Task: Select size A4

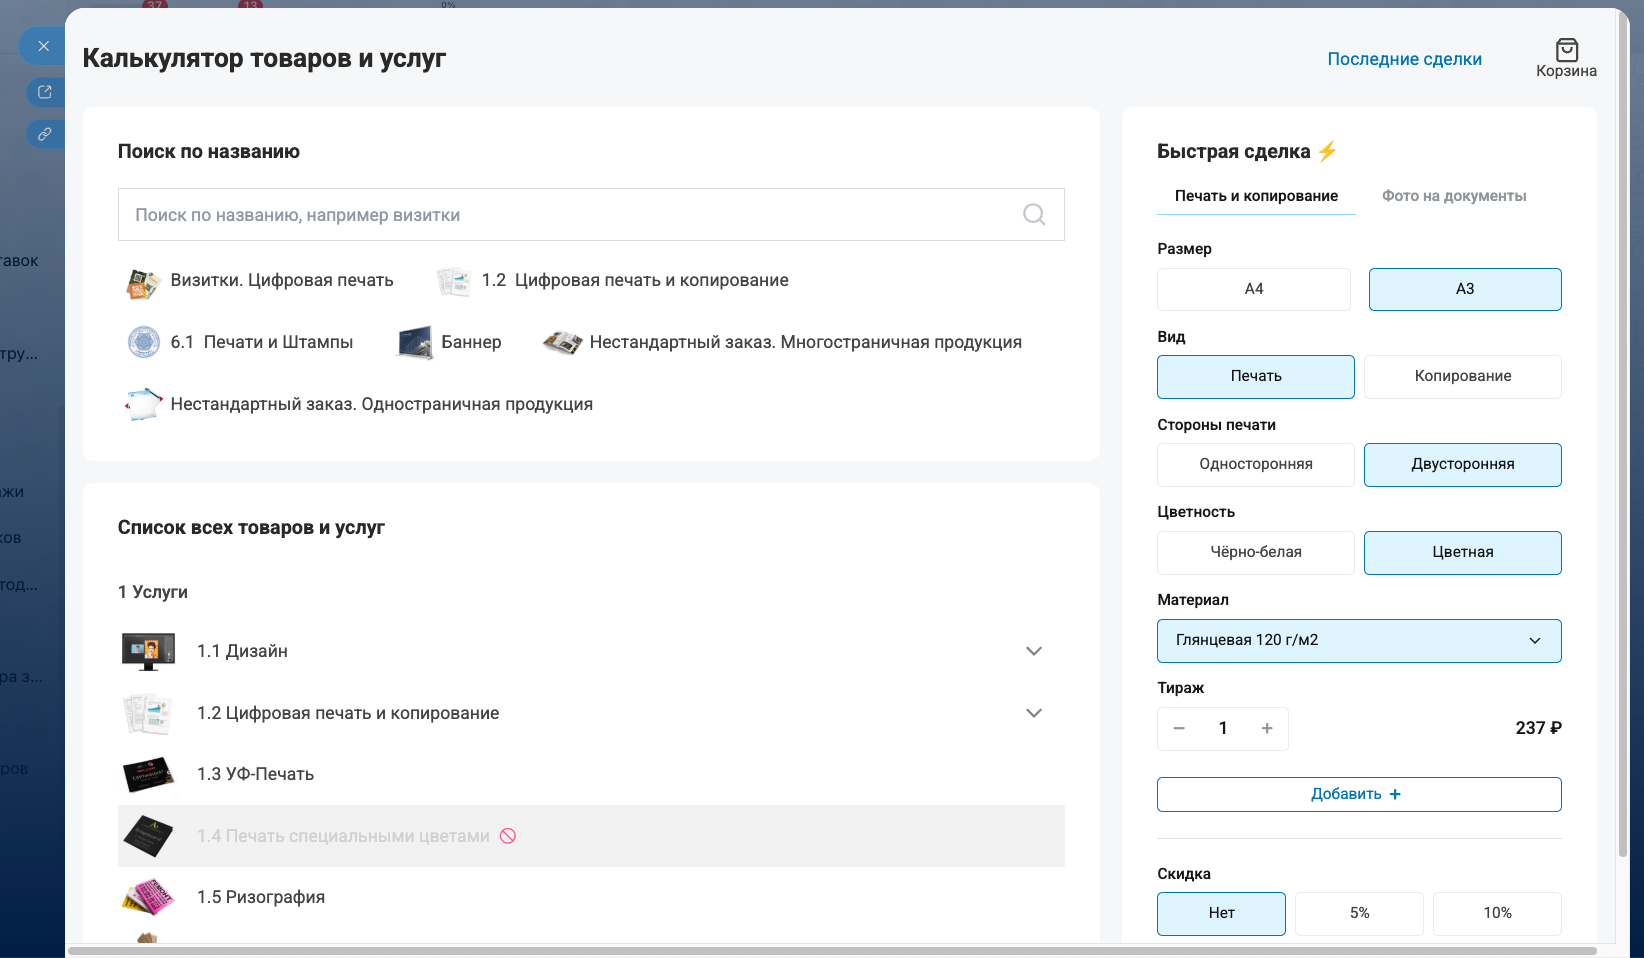Action: pyautogui.click(x=1253, y=289)
